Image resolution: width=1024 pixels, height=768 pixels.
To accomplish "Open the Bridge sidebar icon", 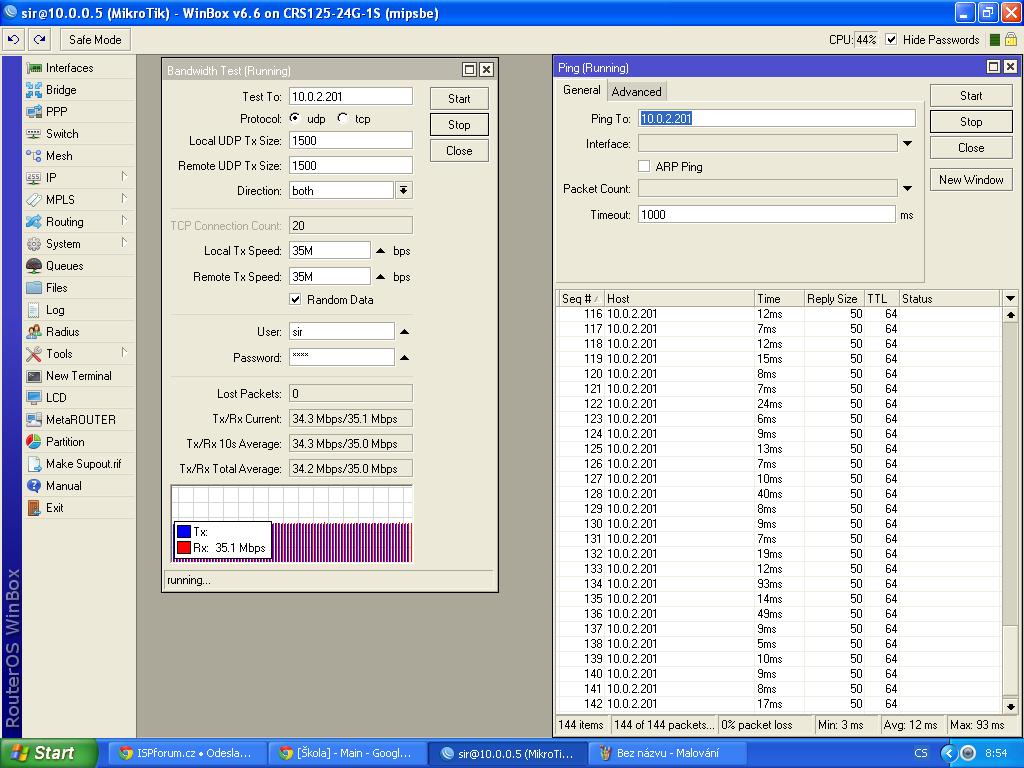I will (x=34, y=90).
